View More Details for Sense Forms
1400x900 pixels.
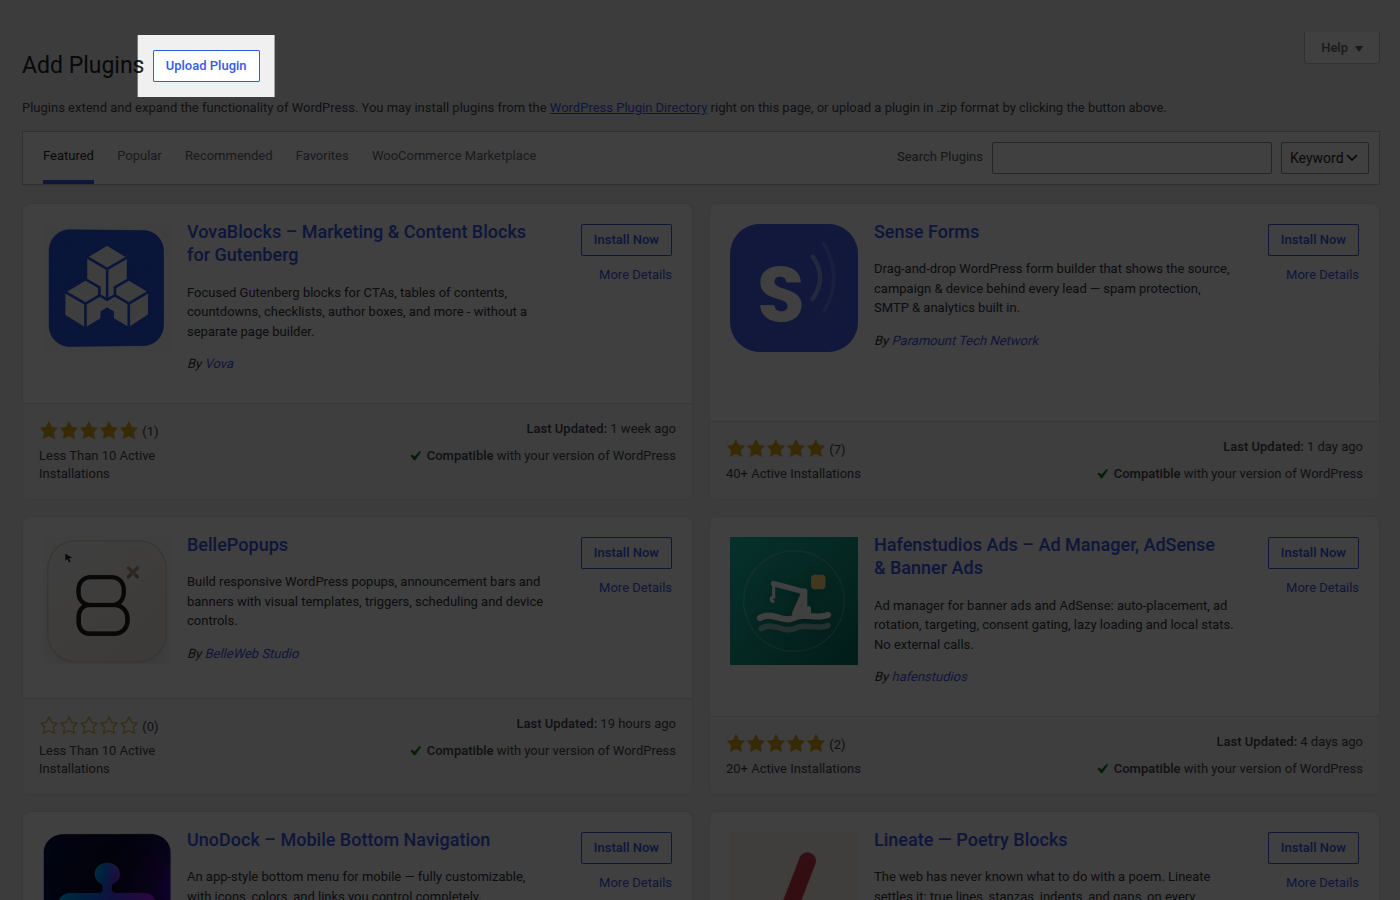(x=1322, y=275)
